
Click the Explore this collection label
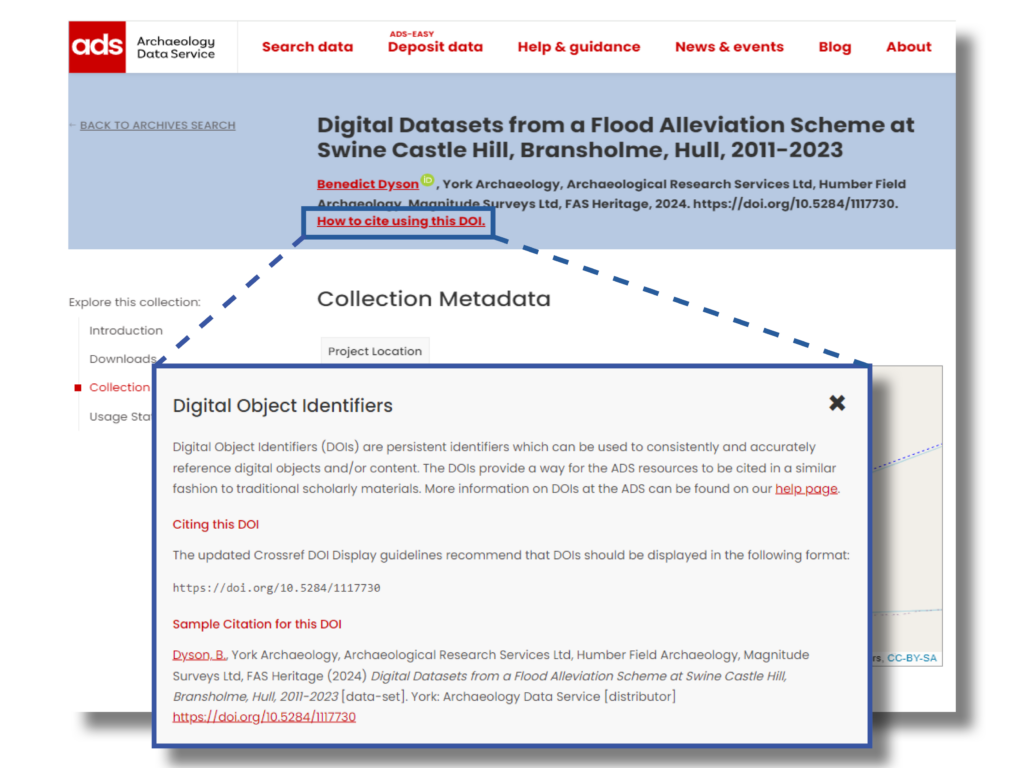135,302
